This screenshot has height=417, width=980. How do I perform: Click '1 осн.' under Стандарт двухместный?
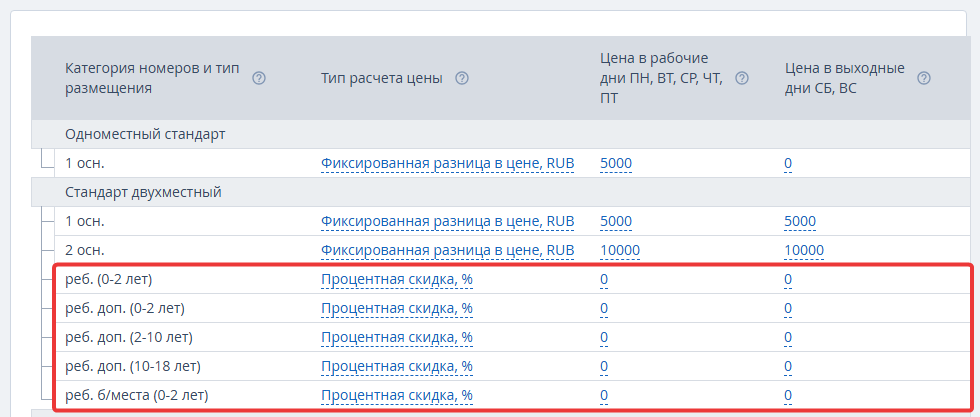coord(84,221)
